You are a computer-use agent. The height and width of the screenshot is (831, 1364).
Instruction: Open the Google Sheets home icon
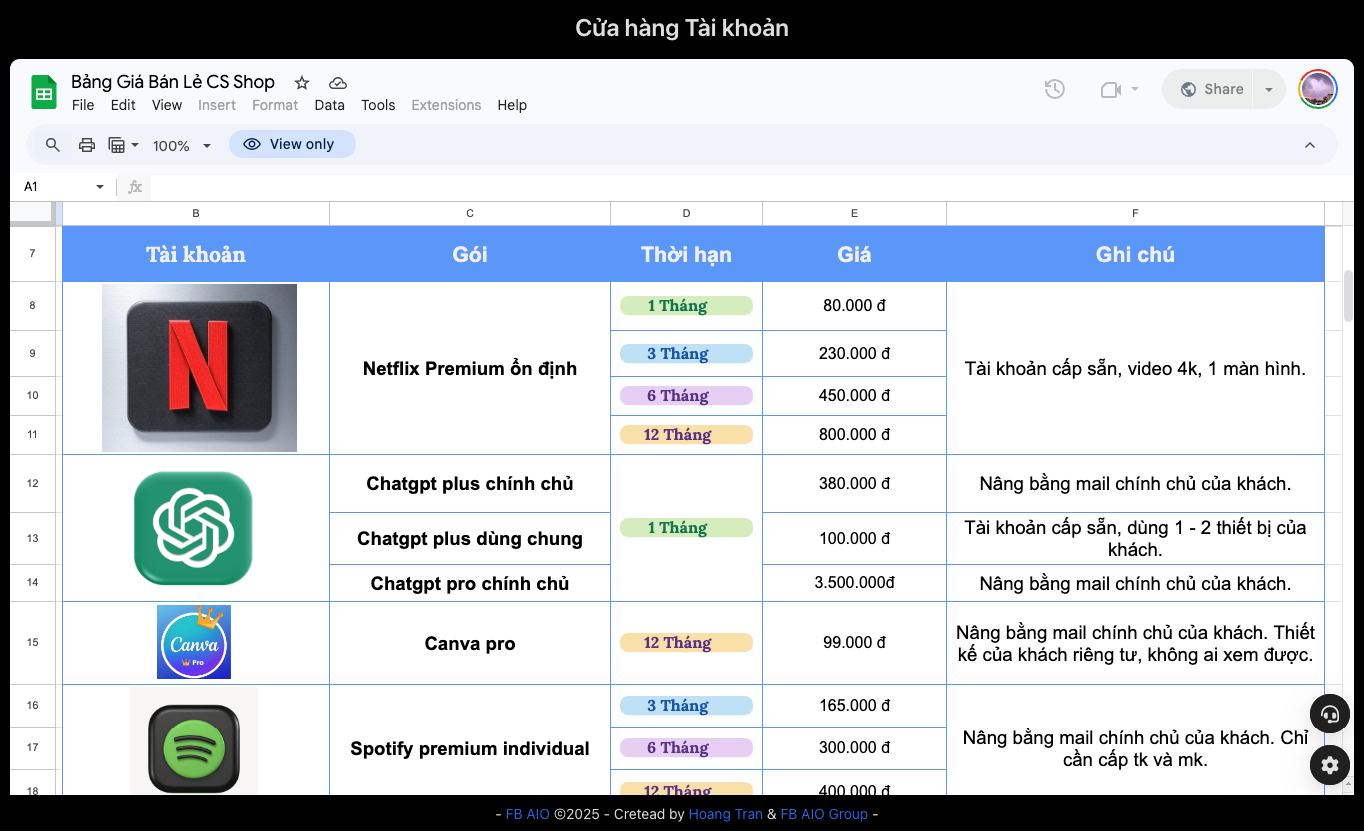pyautogui.click(x=44, y=92)
